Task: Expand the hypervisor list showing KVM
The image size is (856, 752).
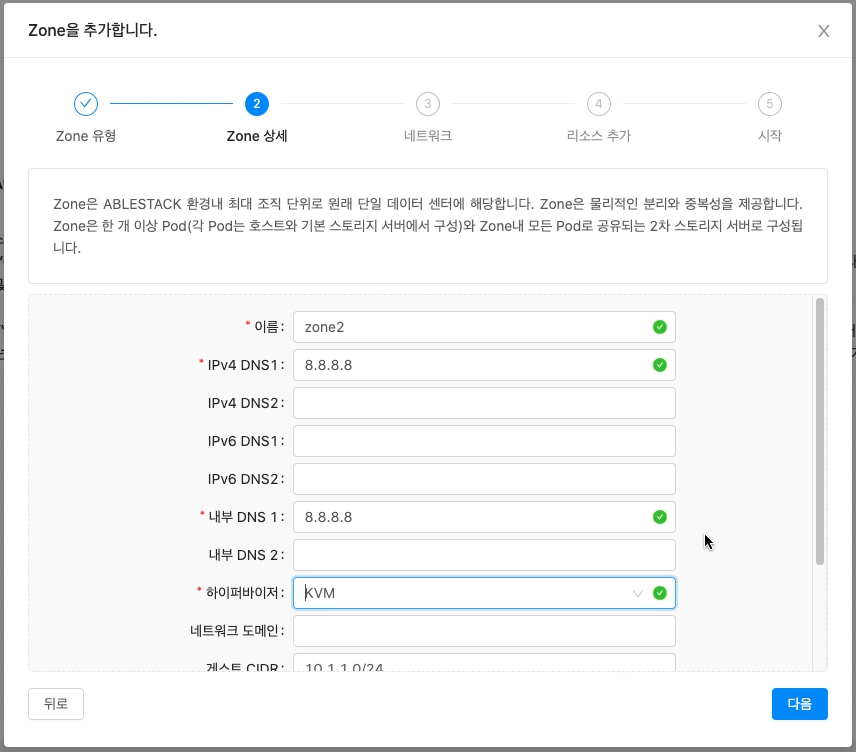Action: [x=470, y=592]
